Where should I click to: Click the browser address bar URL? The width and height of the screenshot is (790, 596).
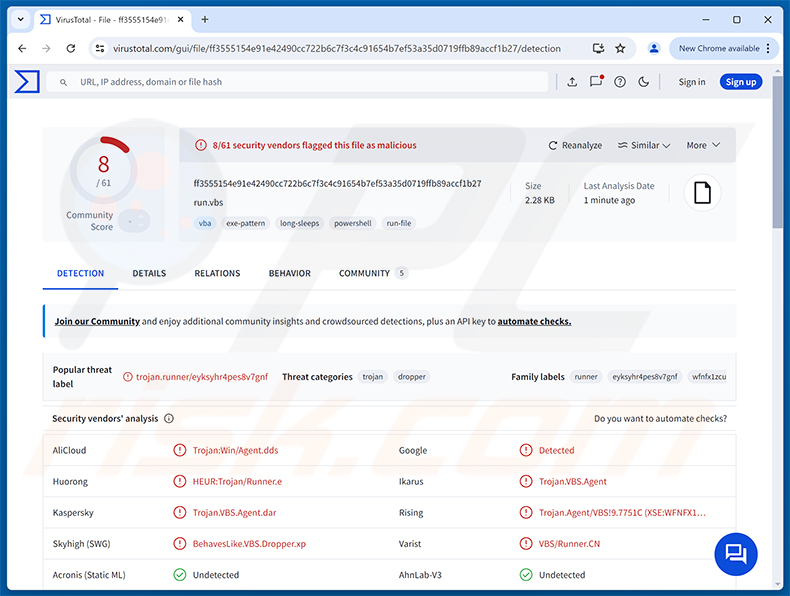coord(337,48)
